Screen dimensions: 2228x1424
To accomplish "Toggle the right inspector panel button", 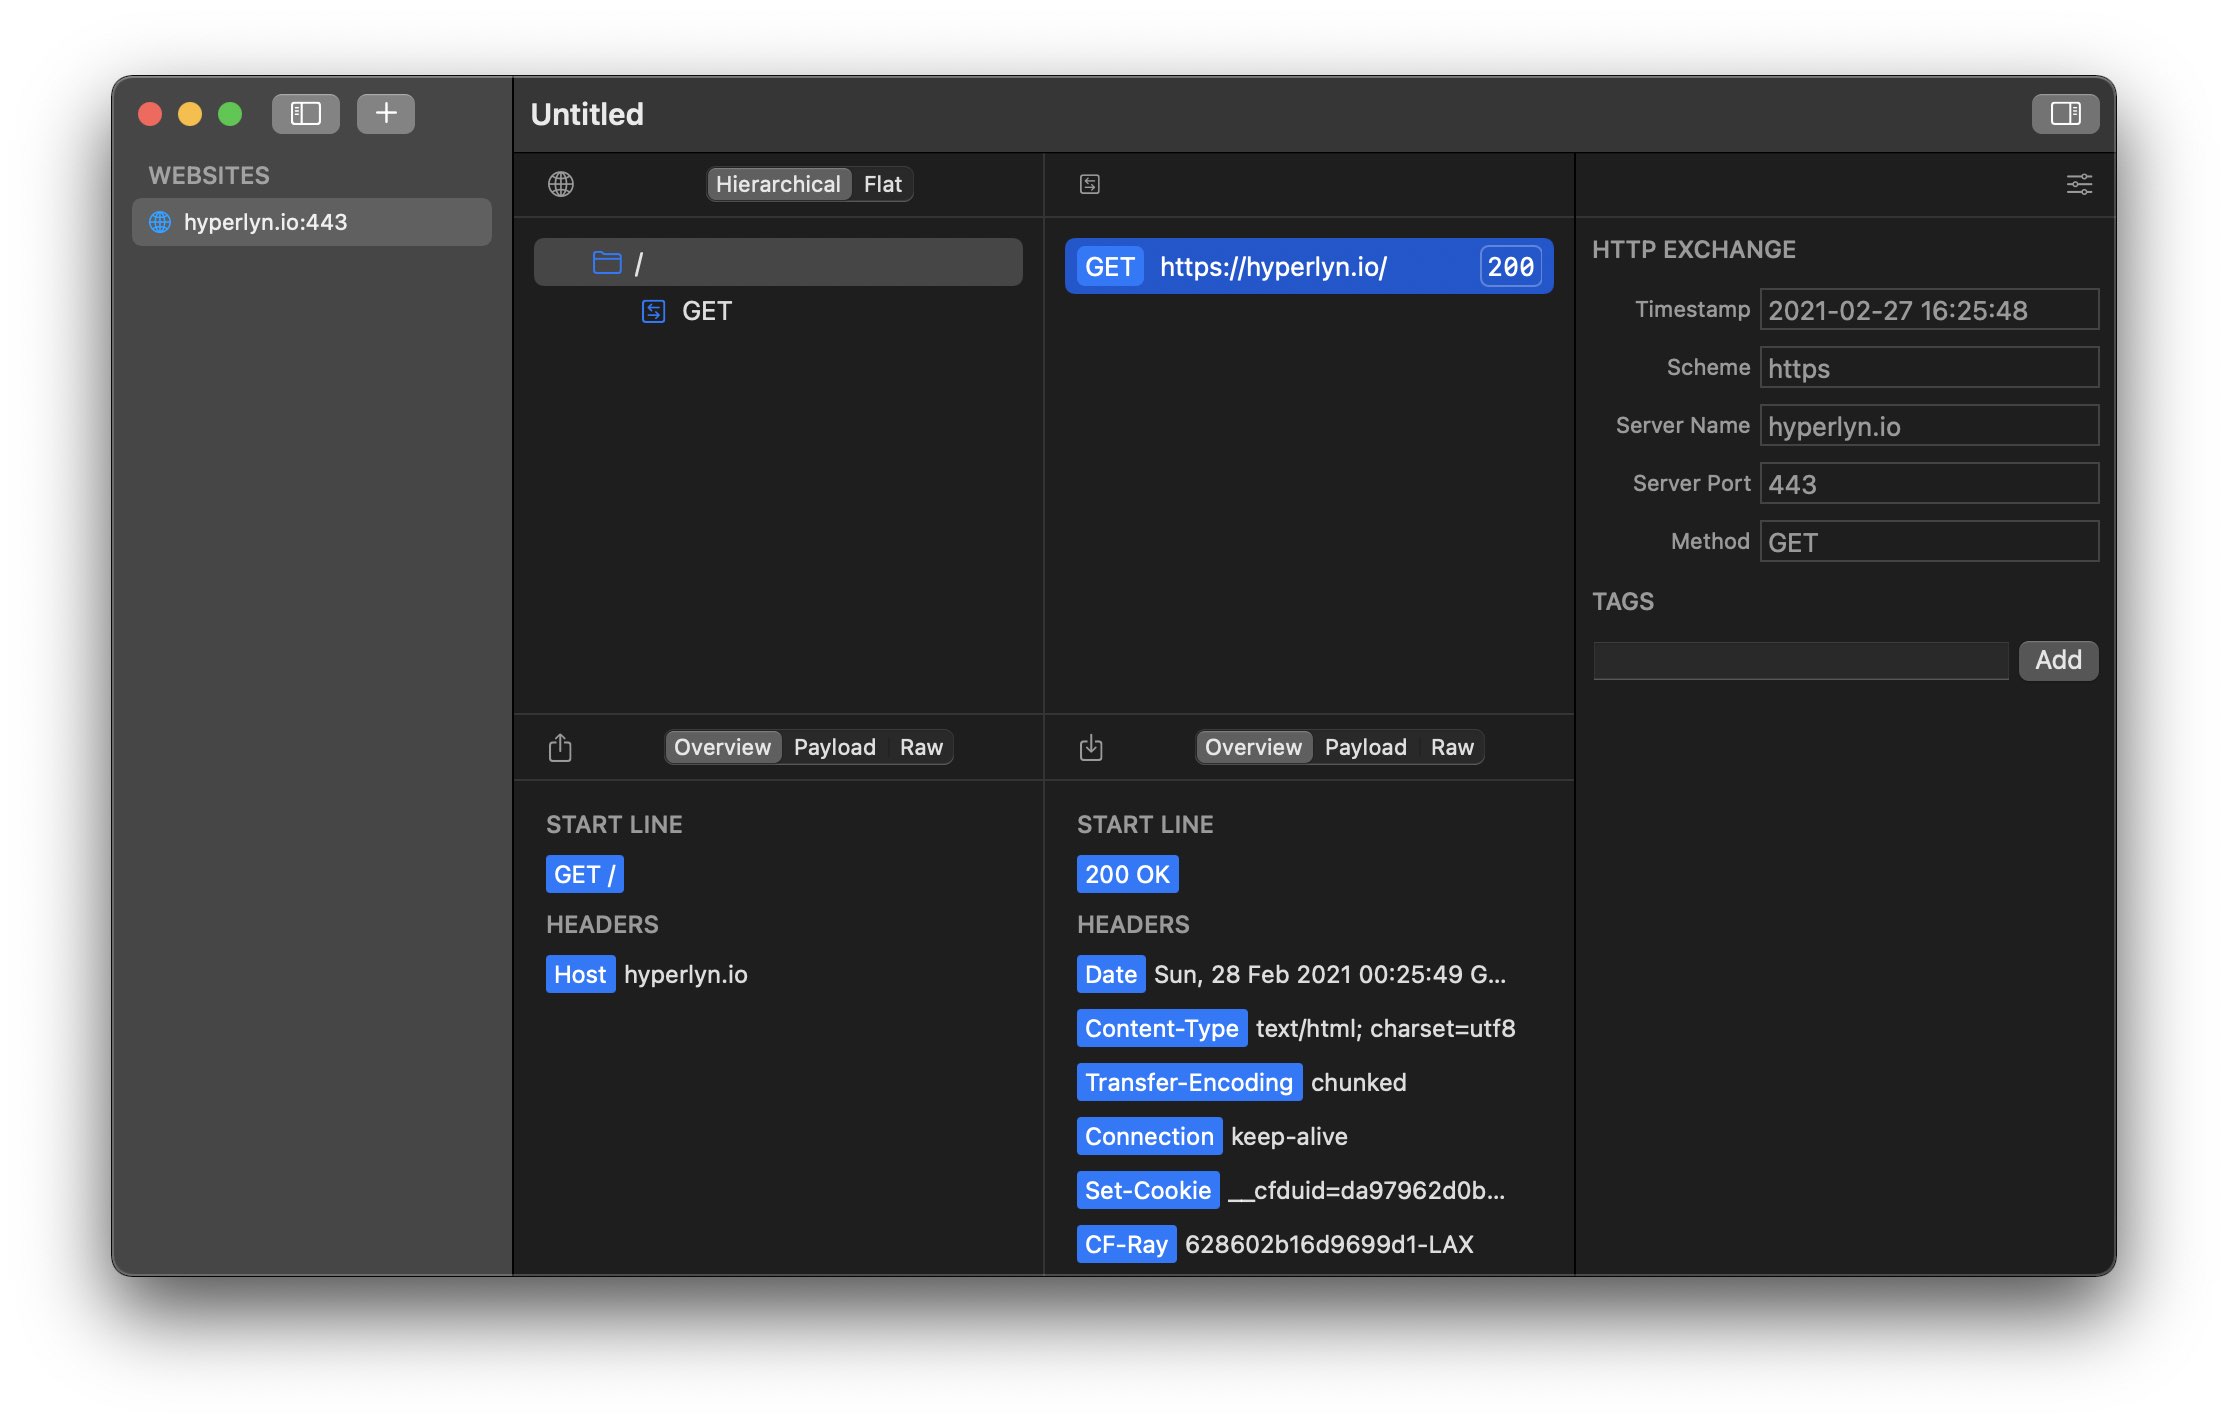I will 2065,114.
